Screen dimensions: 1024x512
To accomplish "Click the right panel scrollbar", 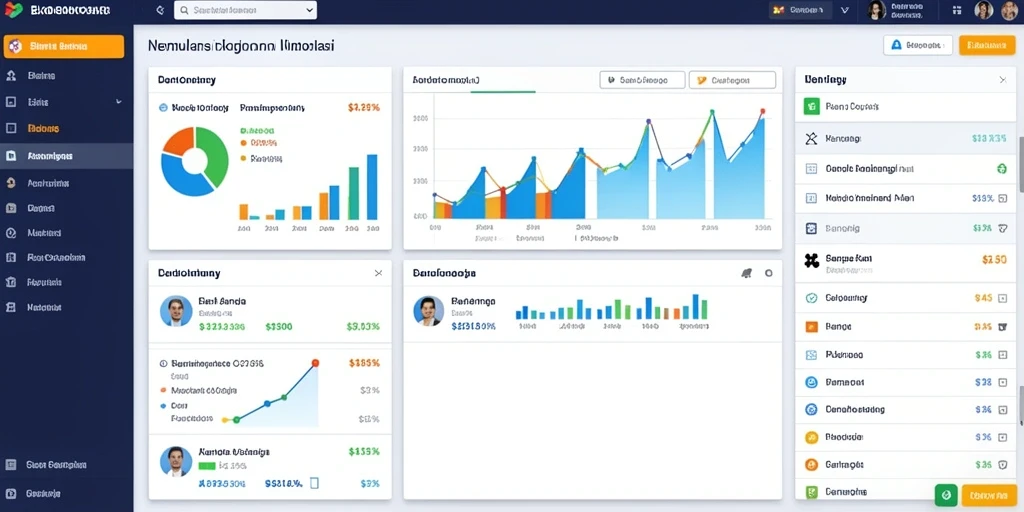I will (1021, 163).
